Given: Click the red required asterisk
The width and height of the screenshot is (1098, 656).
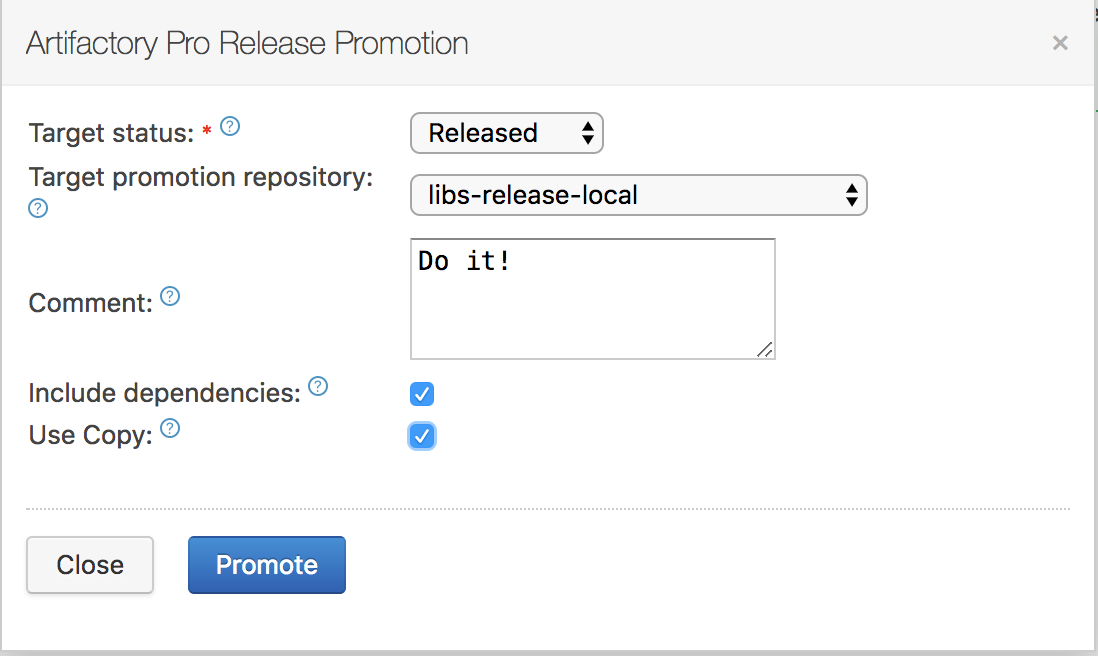Looking at the screenshot, I should pyautogui.click(x=209, y=129).
